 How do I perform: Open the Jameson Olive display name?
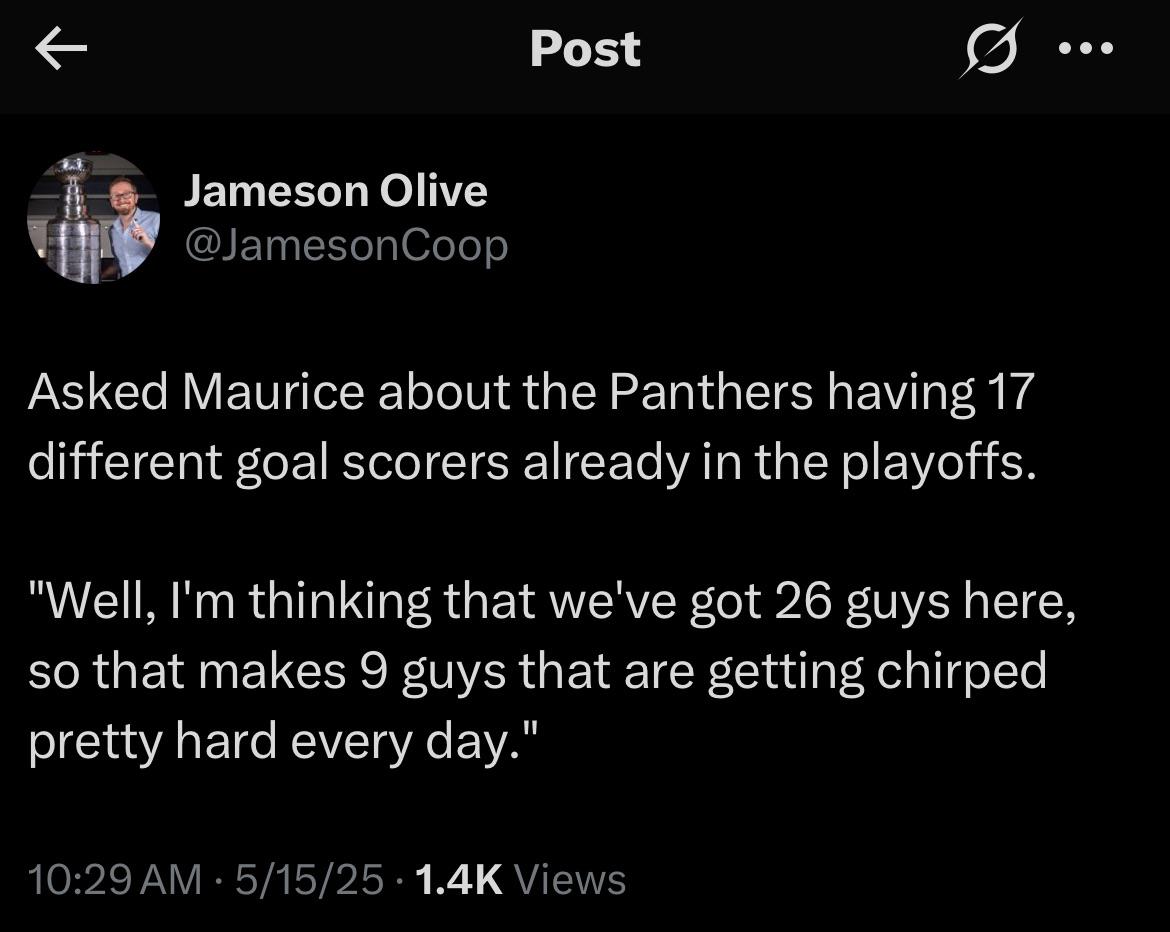click(x=336, y=191)
